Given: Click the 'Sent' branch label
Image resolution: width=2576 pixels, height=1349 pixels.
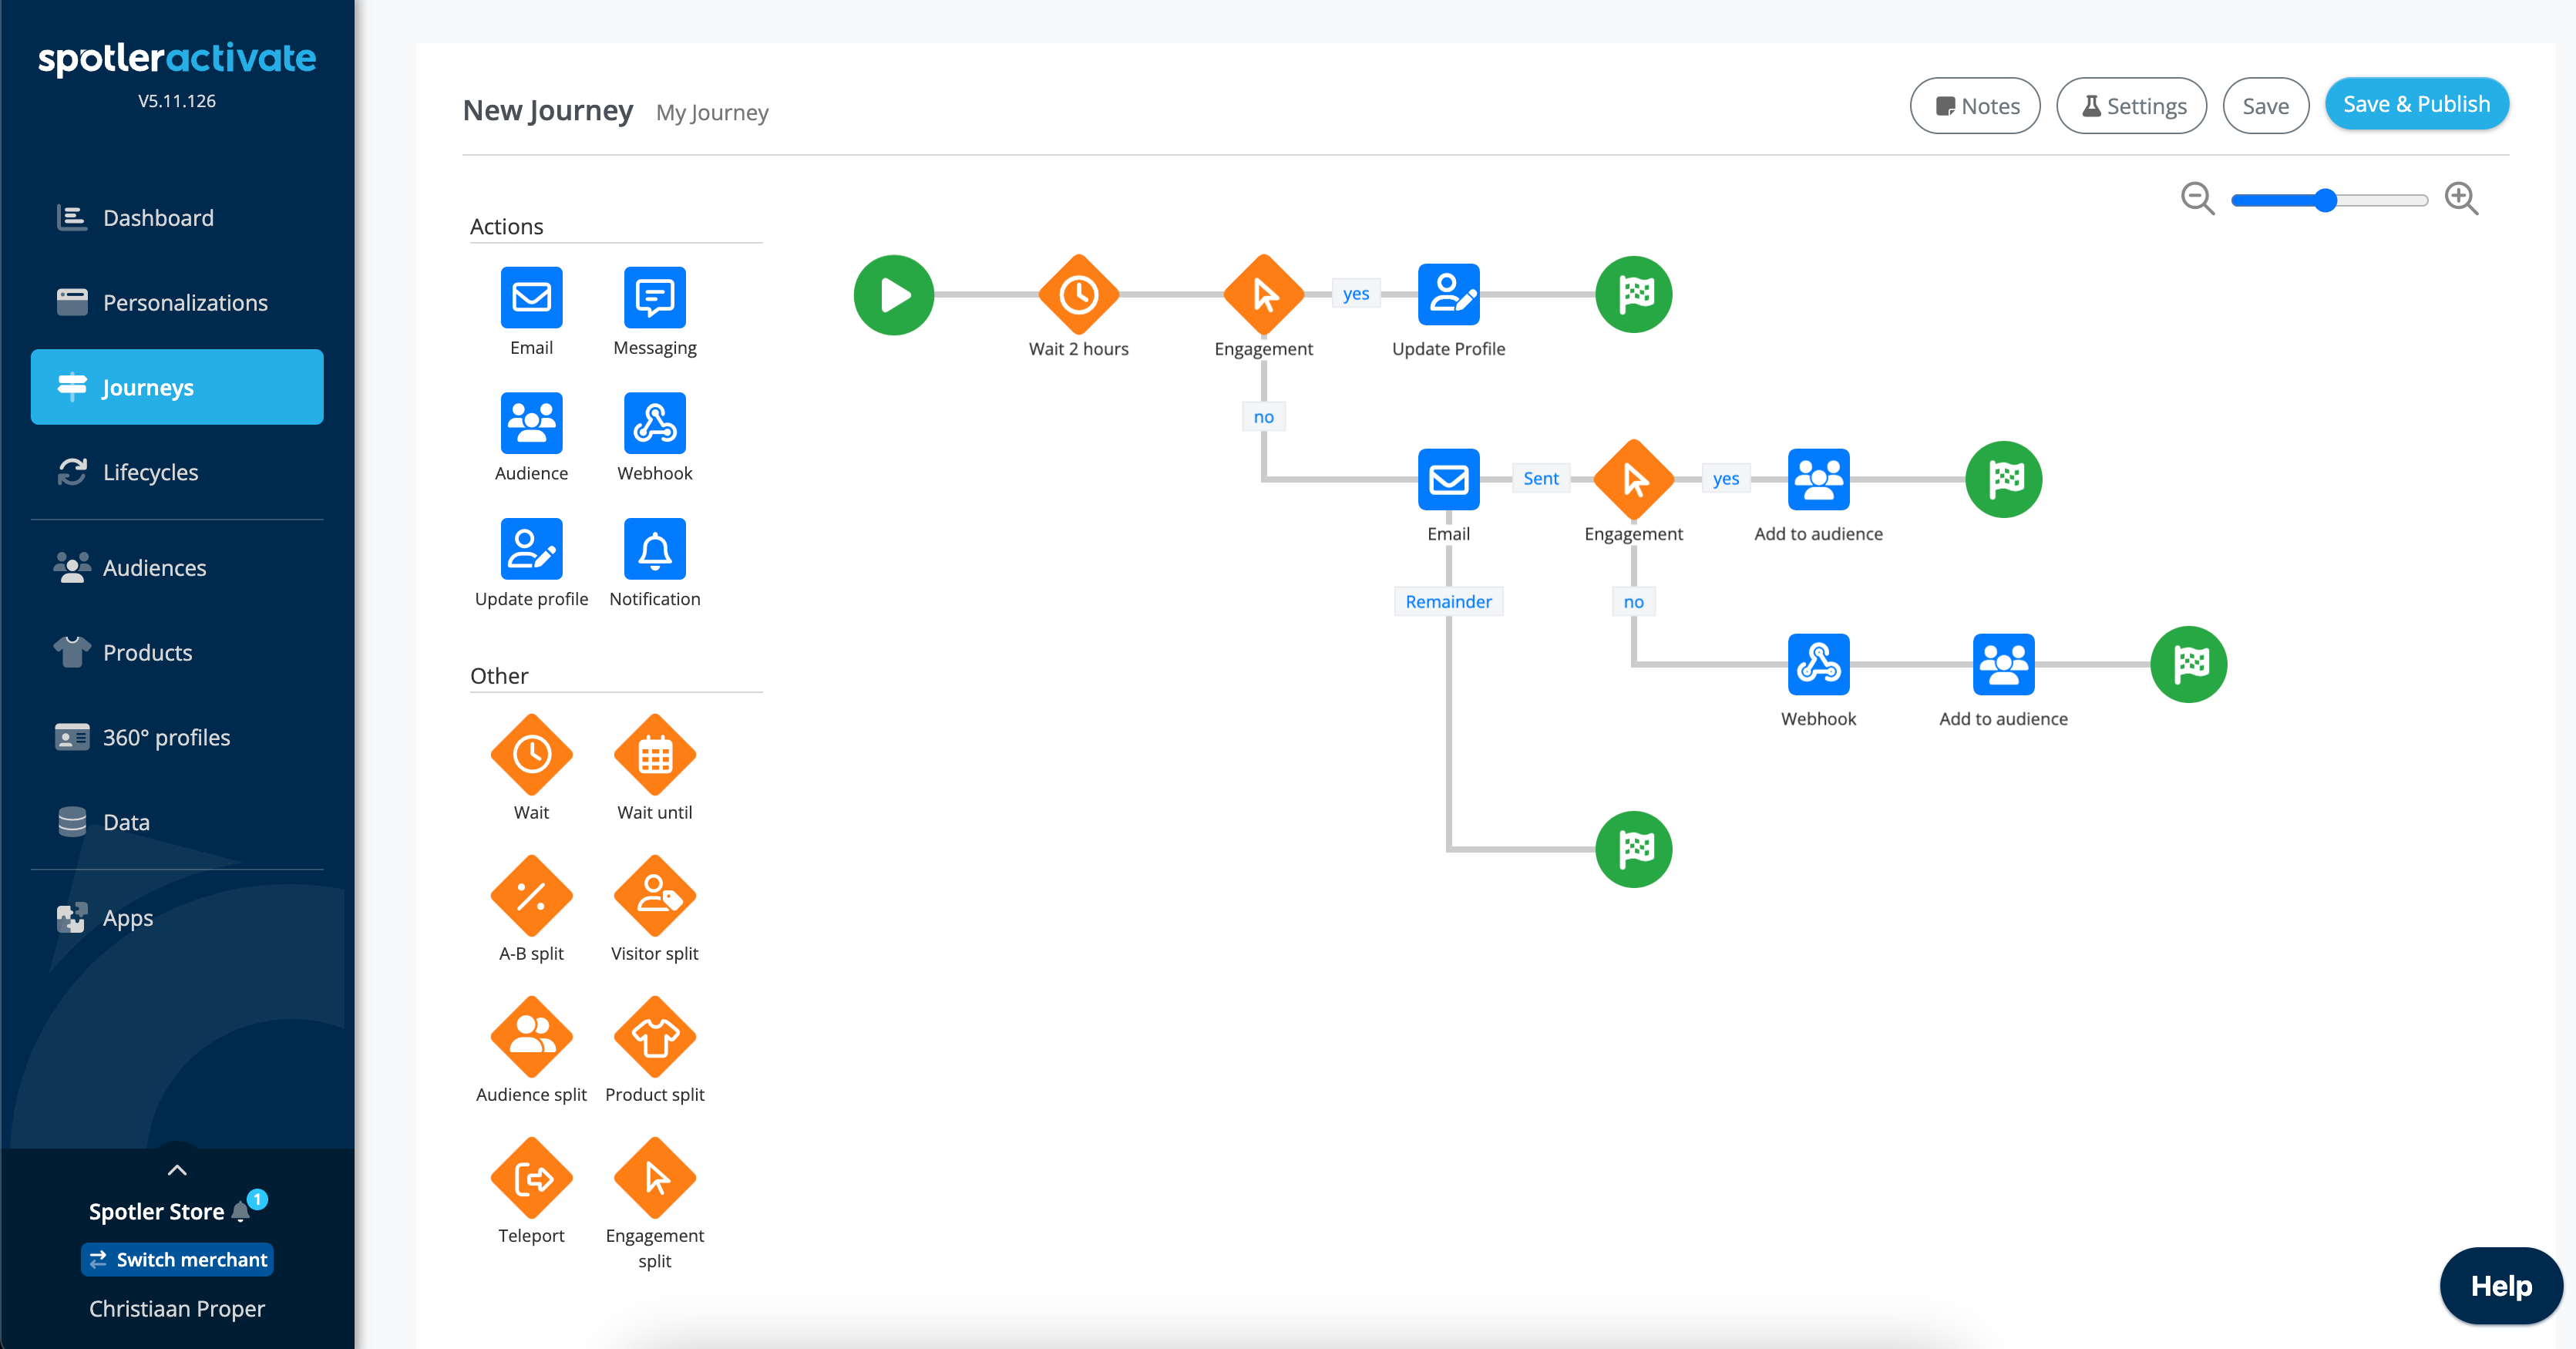Looking at the screenshot, I should (x=1540, y=478).
